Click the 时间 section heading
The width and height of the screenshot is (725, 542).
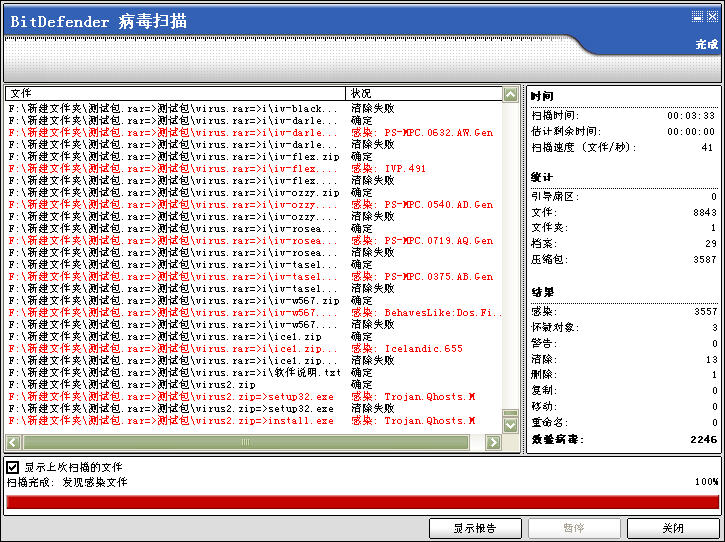[x=542, y=97]
